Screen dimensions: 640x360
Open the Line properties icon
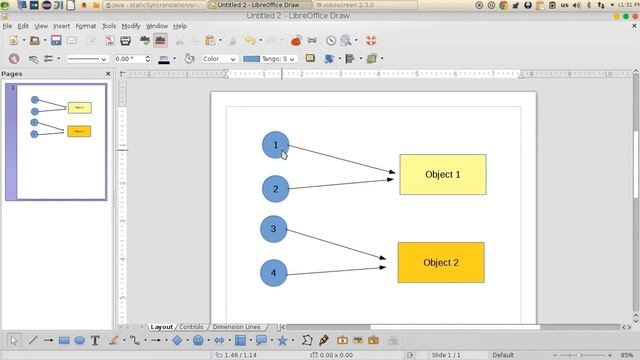pos(33,59)
